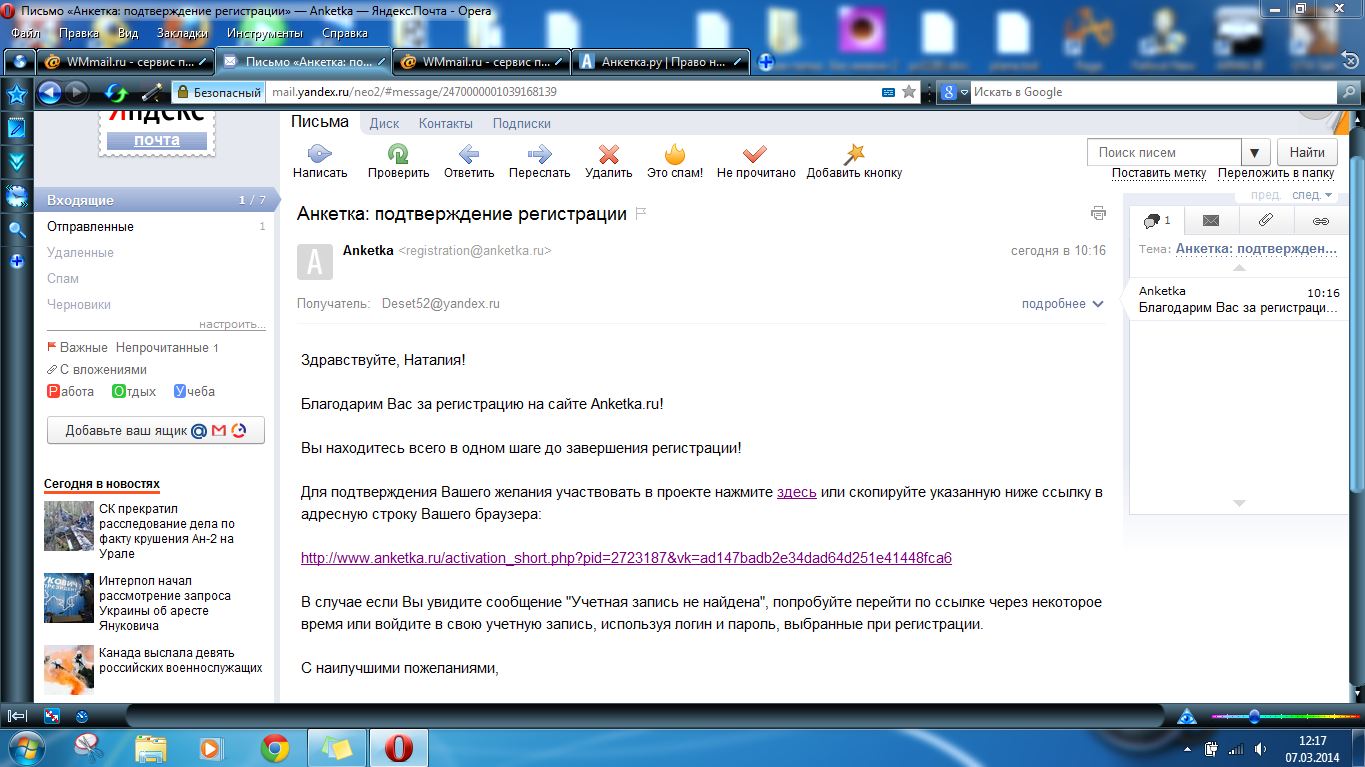The height and width of the screenshot is (767, 1365).
Task: Switch to the first WMmail.ru tab
Action: click(x=126, y=61)
